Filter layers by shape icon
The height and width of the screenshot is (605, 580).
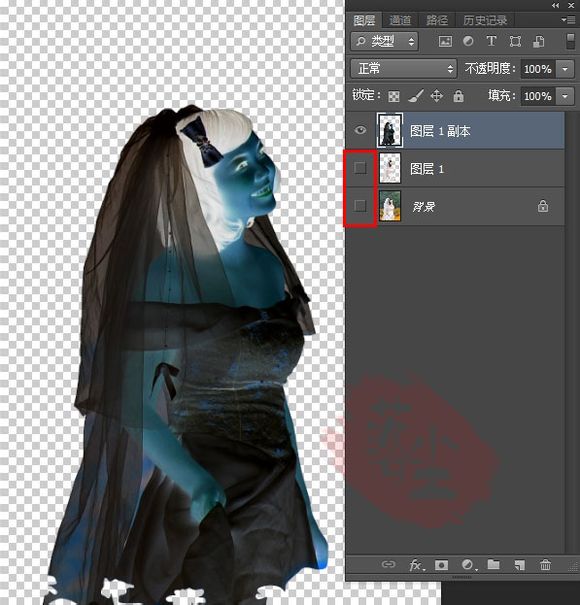[515, 41]
